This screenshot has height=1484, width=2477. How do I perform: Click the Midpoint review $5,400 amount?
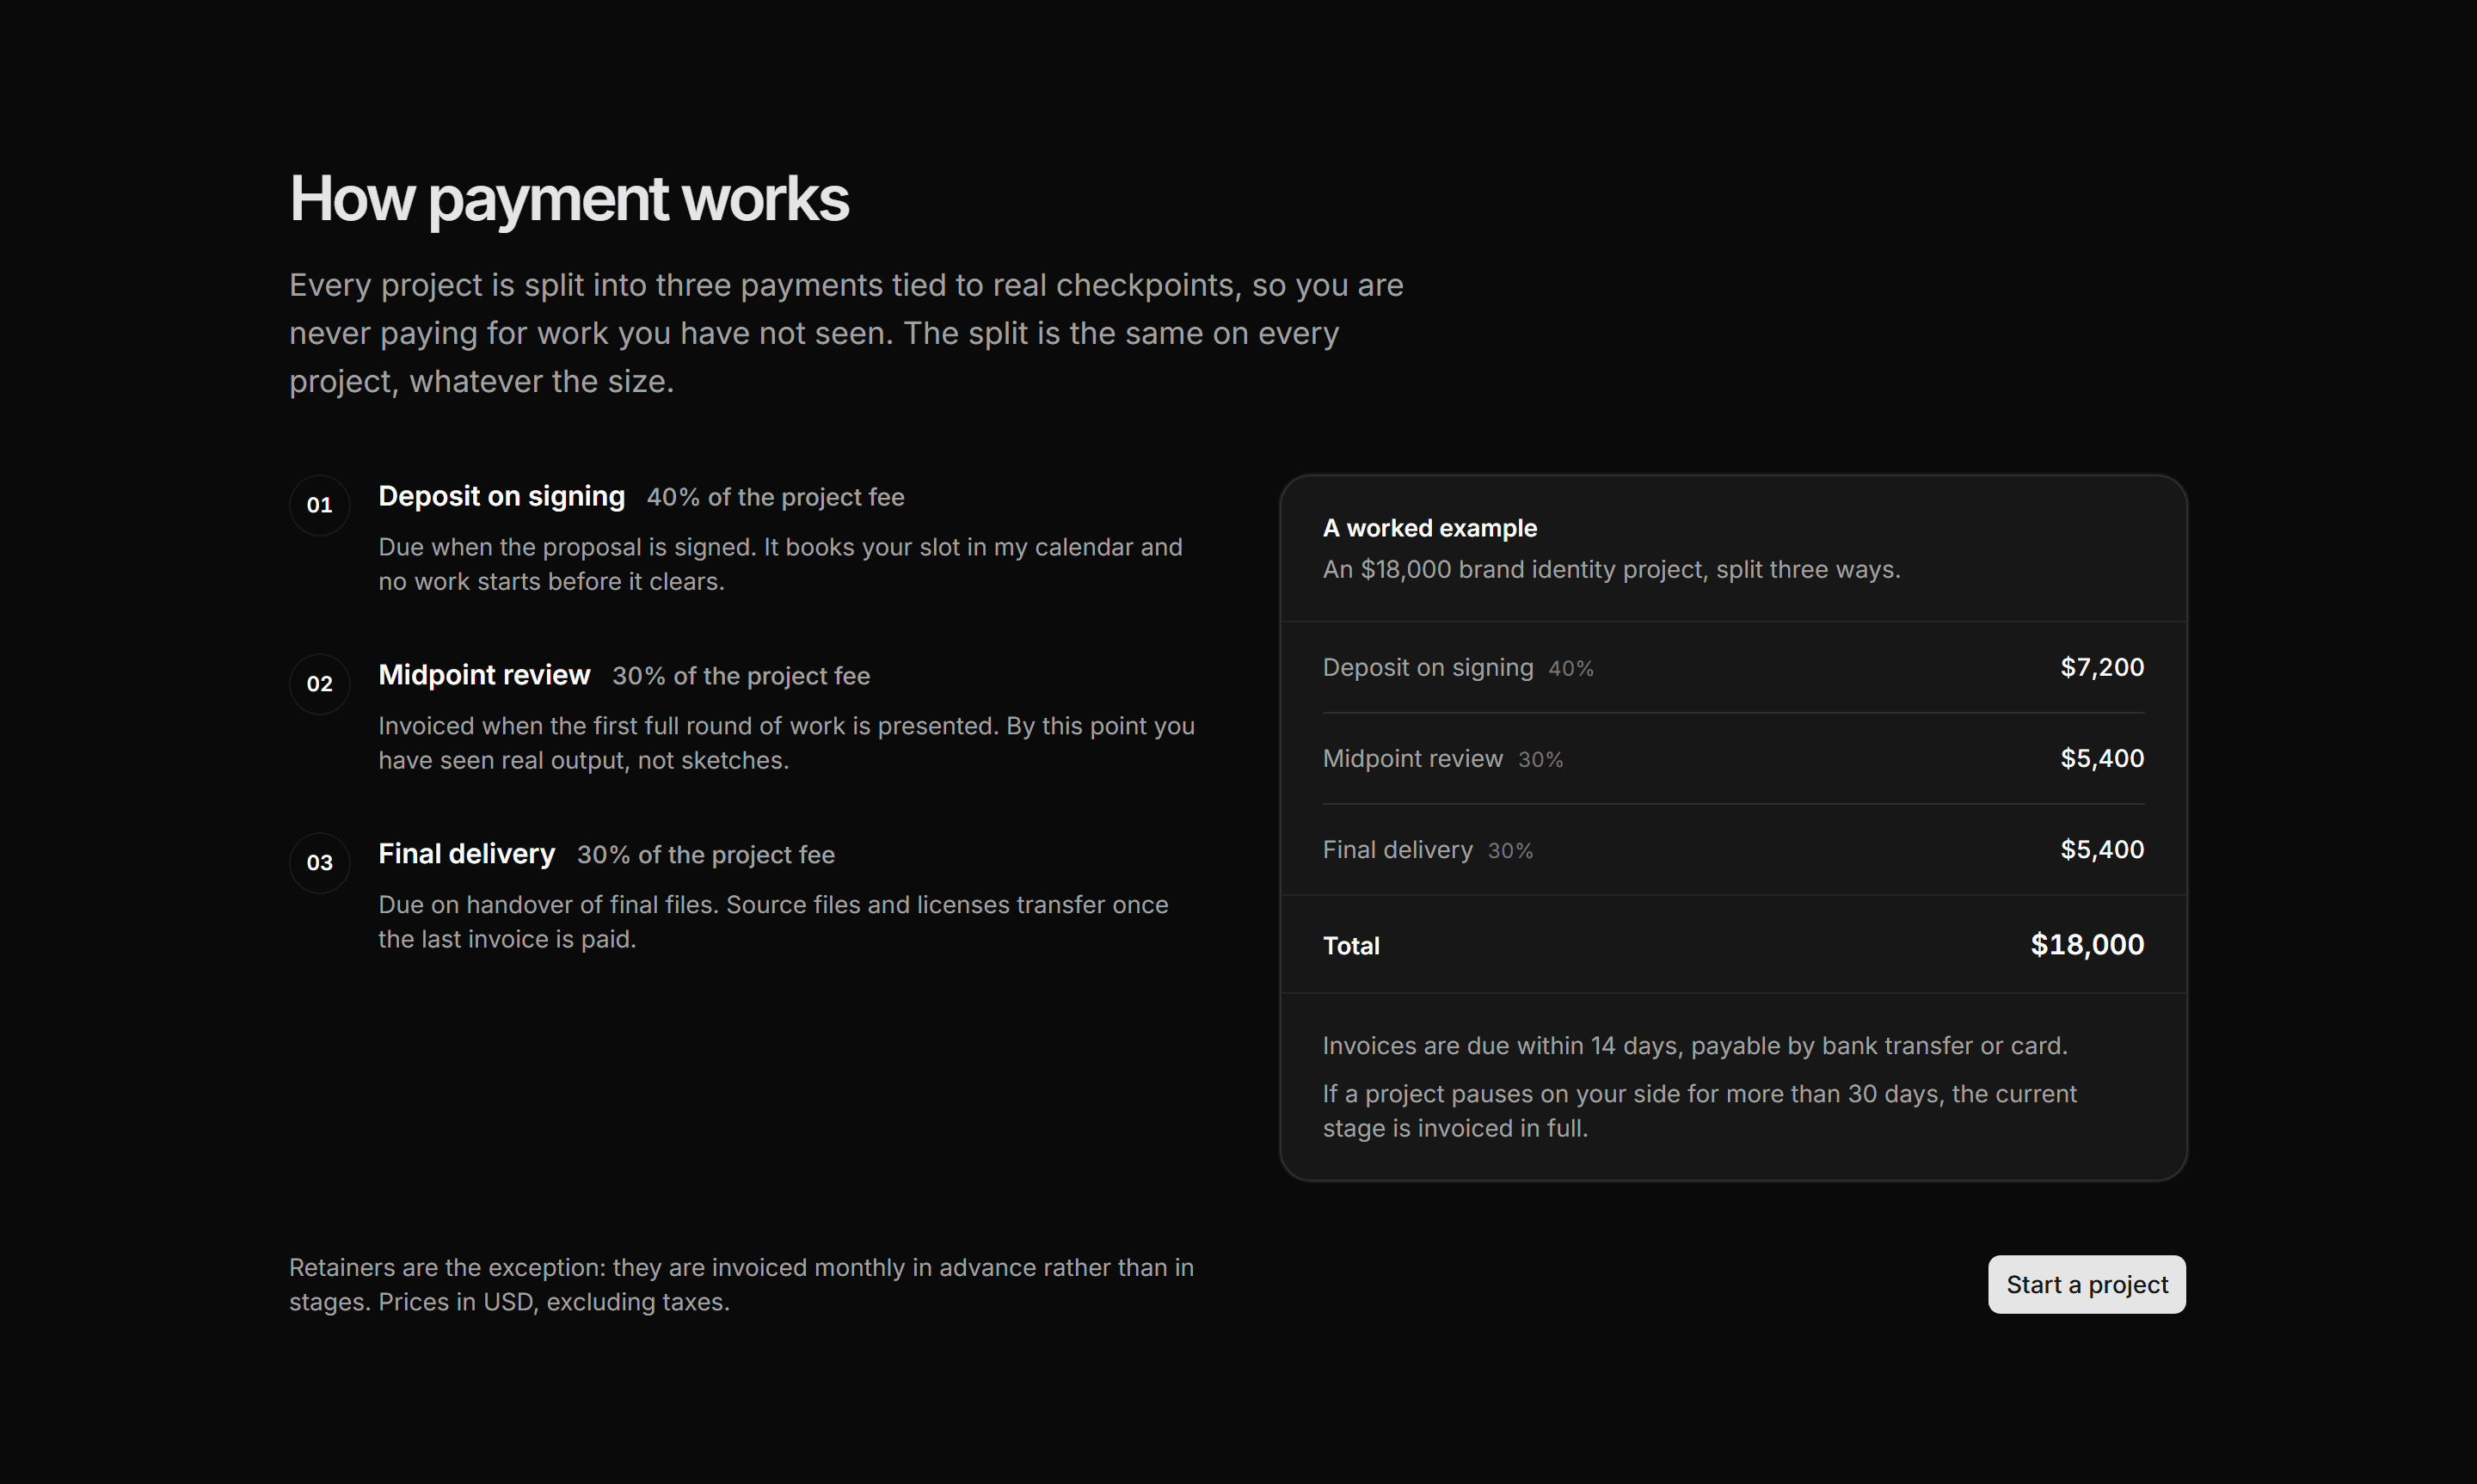click(2102, 758)
